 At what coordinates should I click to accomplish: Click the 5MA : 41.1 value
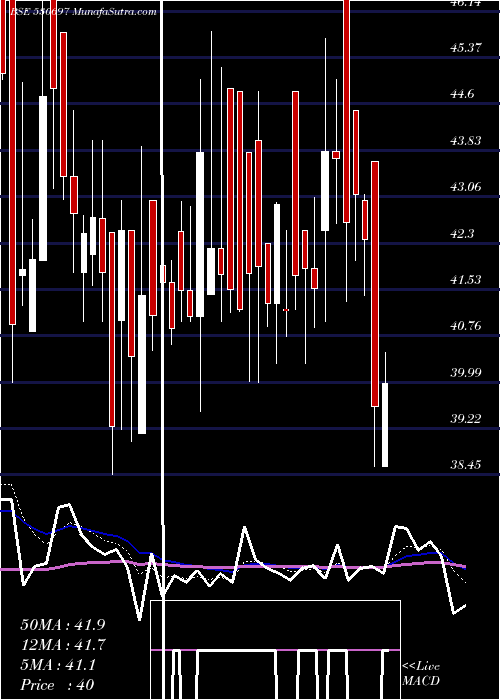click(58, 665)
